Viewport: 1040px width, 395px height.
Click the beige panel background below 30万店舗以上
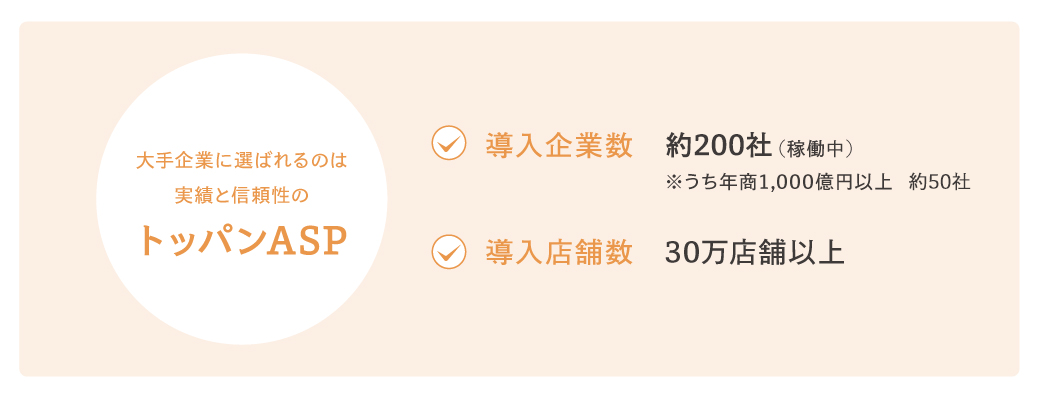(x=755, y=318)
